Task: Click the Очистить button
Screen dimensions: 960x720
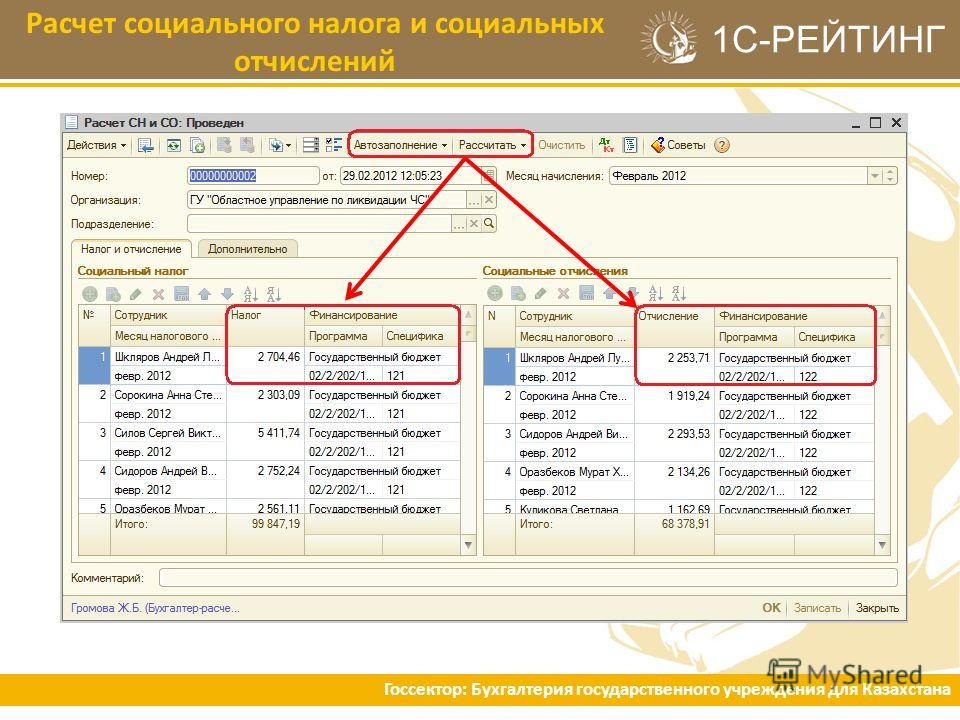Action: (561, 145)
